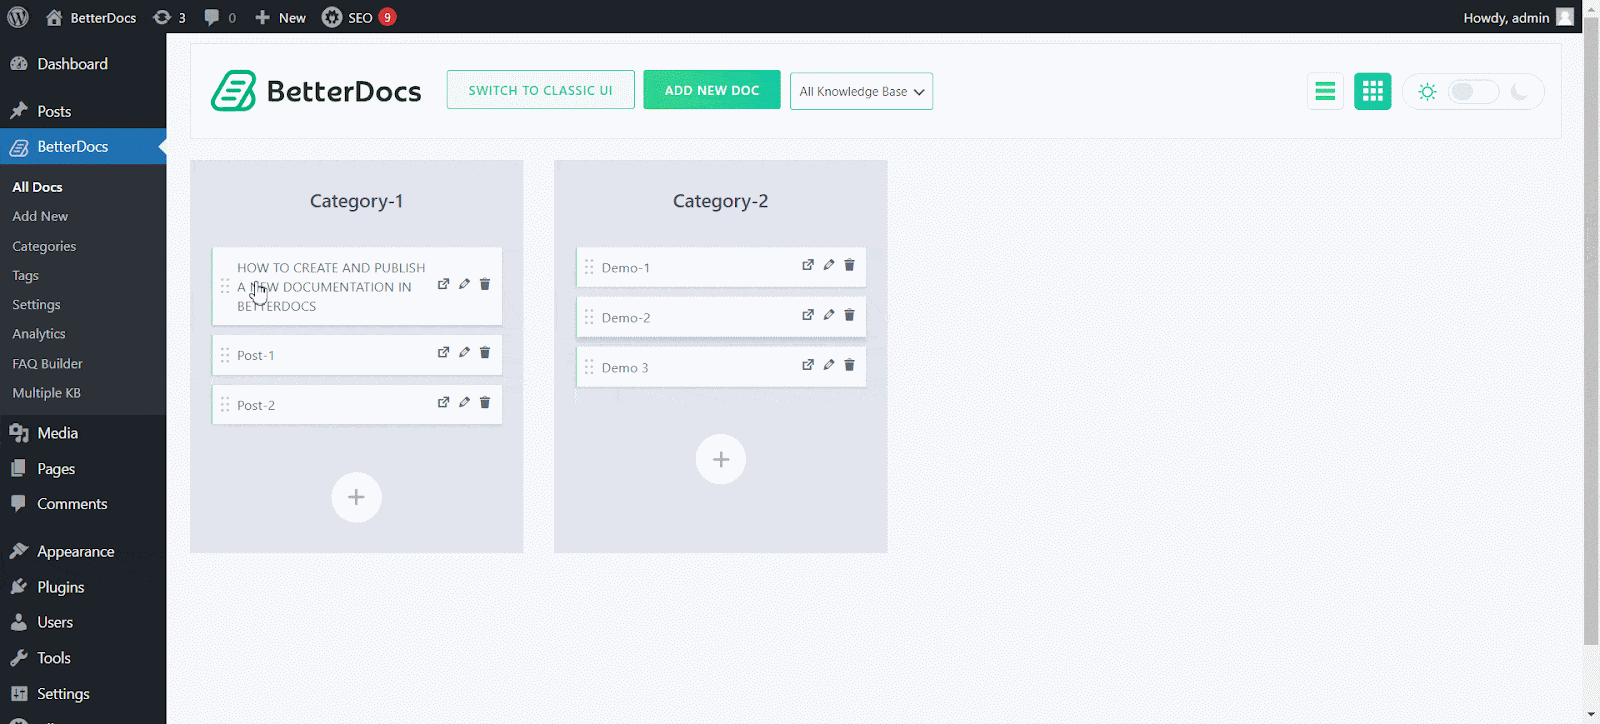Edit the Post-2 doc
1600x724 pixels.
tap(464, 402)
